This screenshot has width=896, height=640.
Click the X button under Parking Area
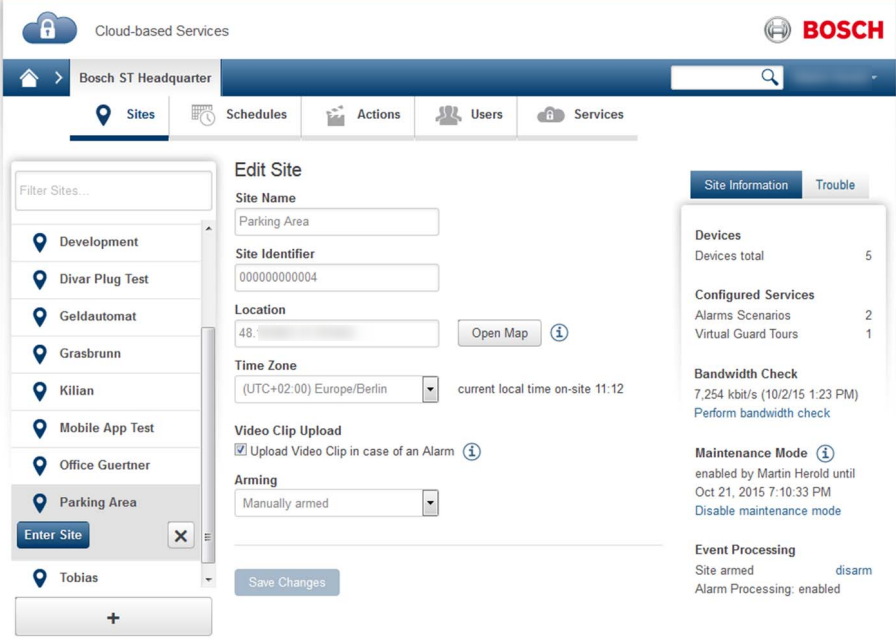[180, 536]
